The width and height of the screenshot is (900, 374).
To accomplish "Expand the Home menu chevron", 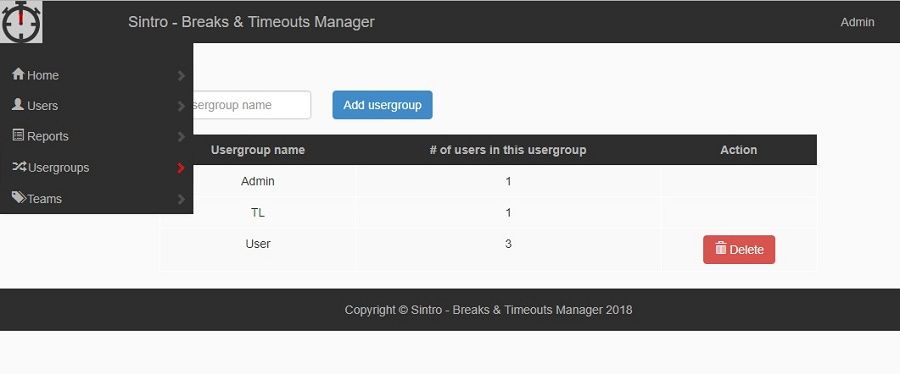I will (x=181, y=76).
